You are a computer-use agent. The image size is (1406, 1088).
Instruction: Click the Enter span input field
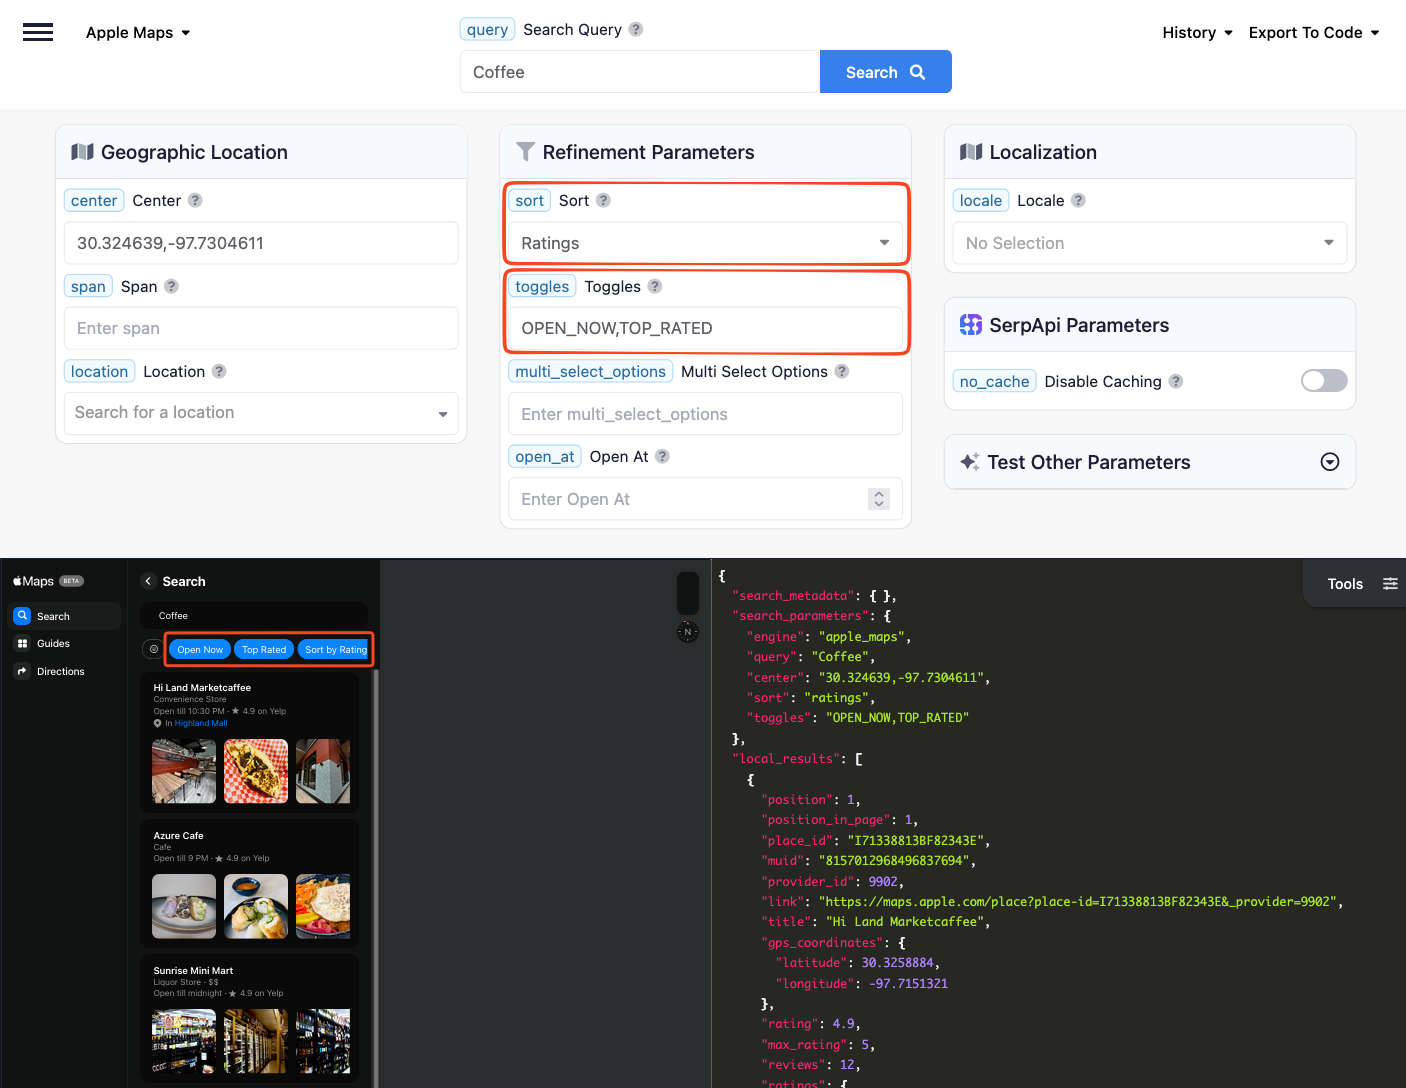click(261, 328)
